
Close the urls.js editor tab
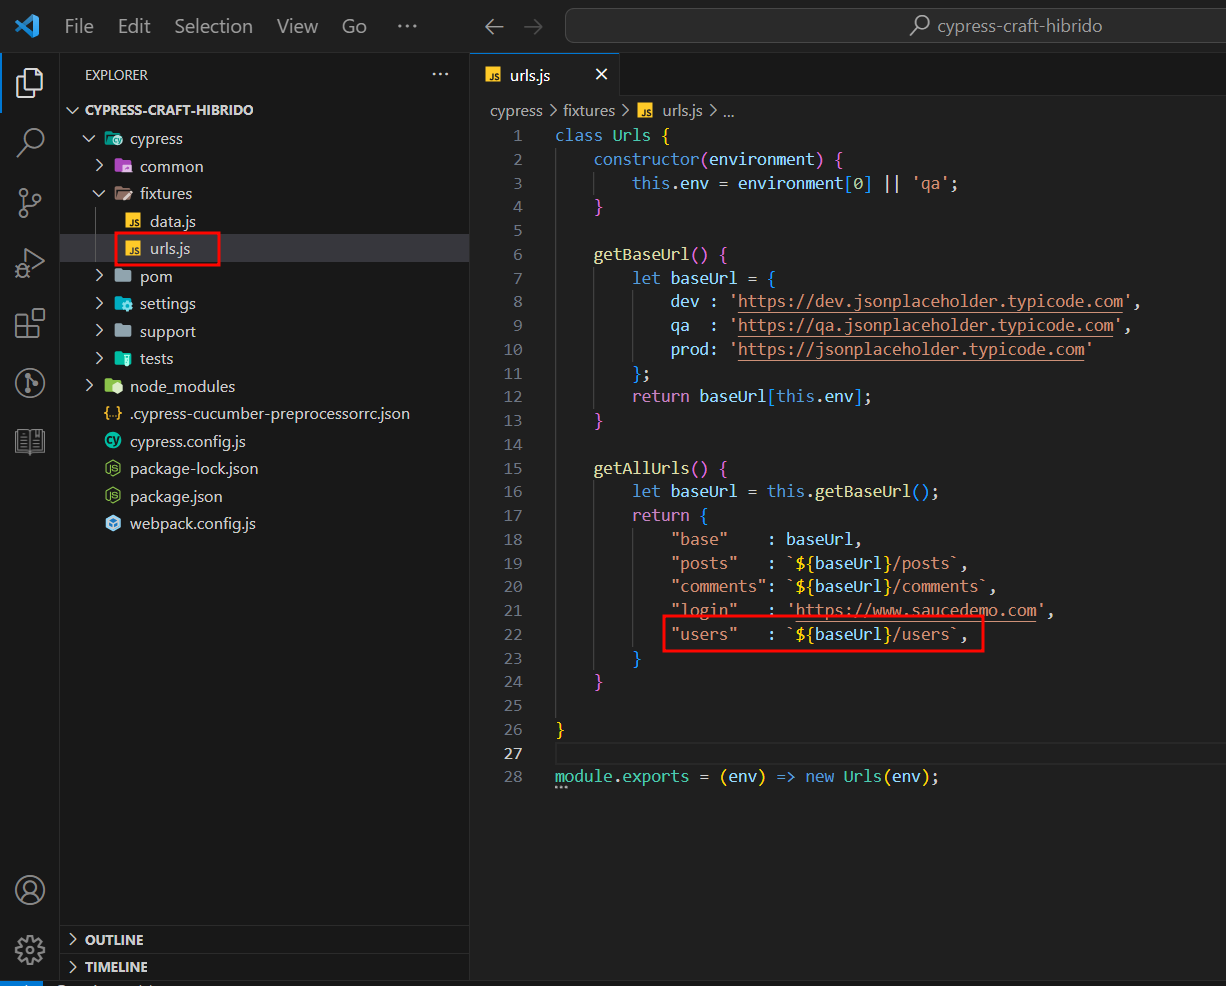click(601, 75)
